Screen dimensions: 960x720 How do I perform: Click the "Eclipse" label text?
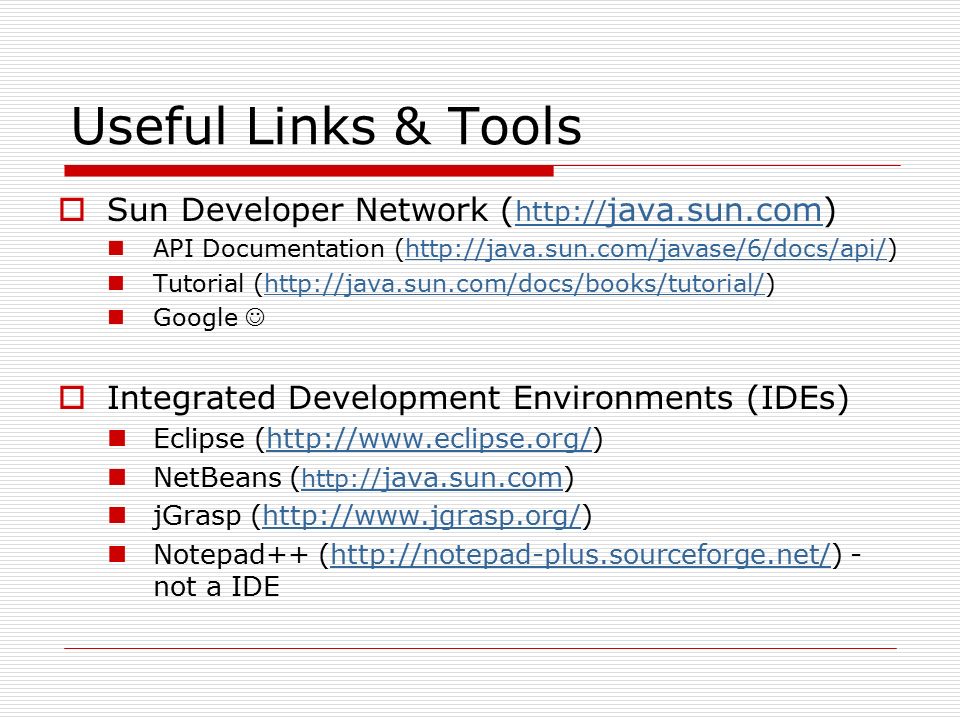(x=199, y=439)
